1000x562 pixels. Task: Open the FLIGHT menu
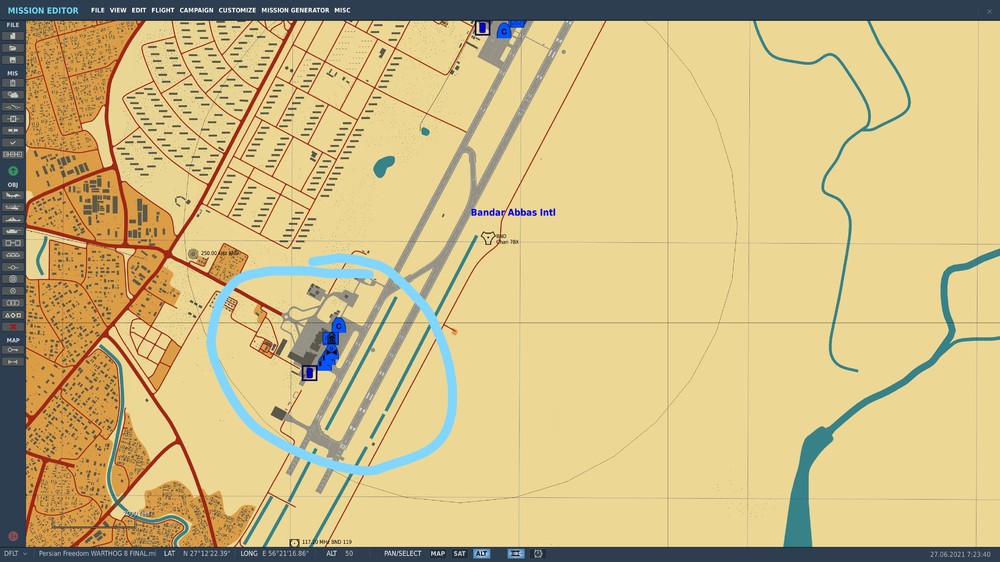click(x=163, y=10)
